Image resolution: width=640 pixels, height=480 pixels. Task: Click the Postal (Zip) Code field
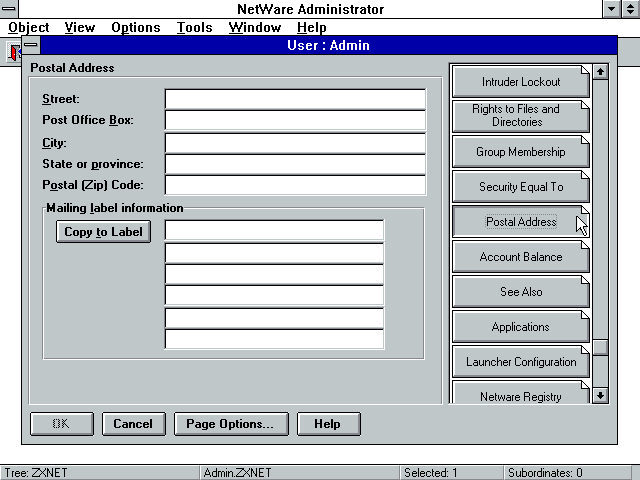coord(295,185)
